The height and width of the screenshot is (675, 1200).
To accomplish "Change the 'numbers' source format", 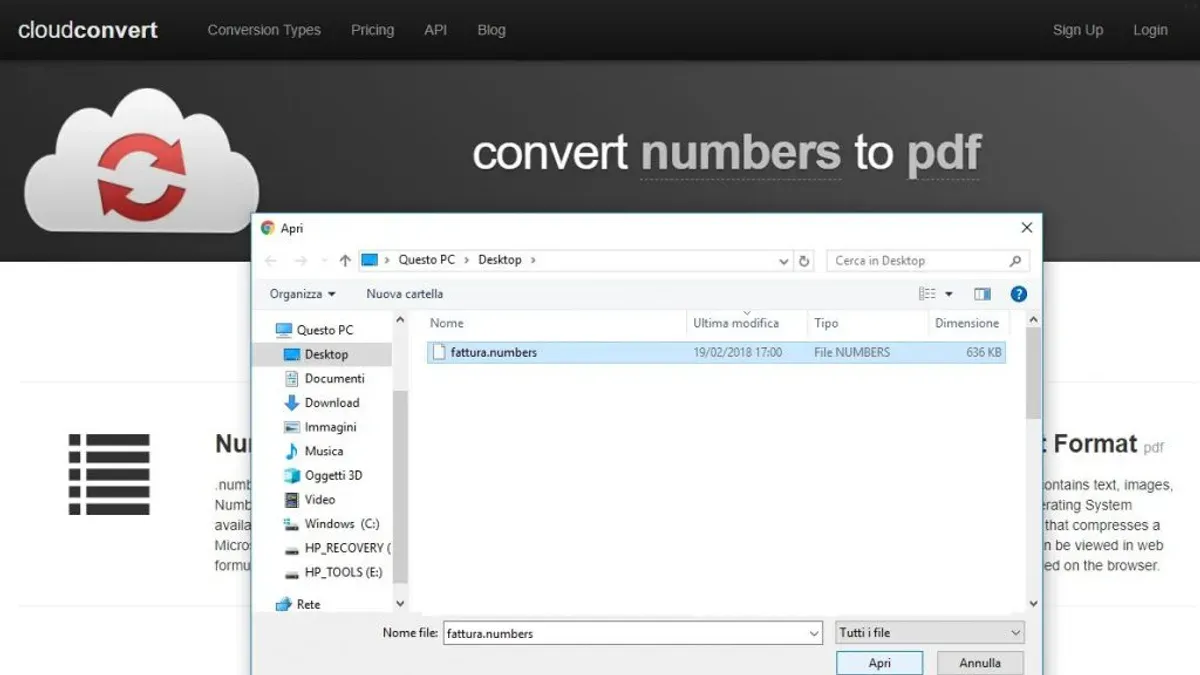I will click(x=740, y=153).
